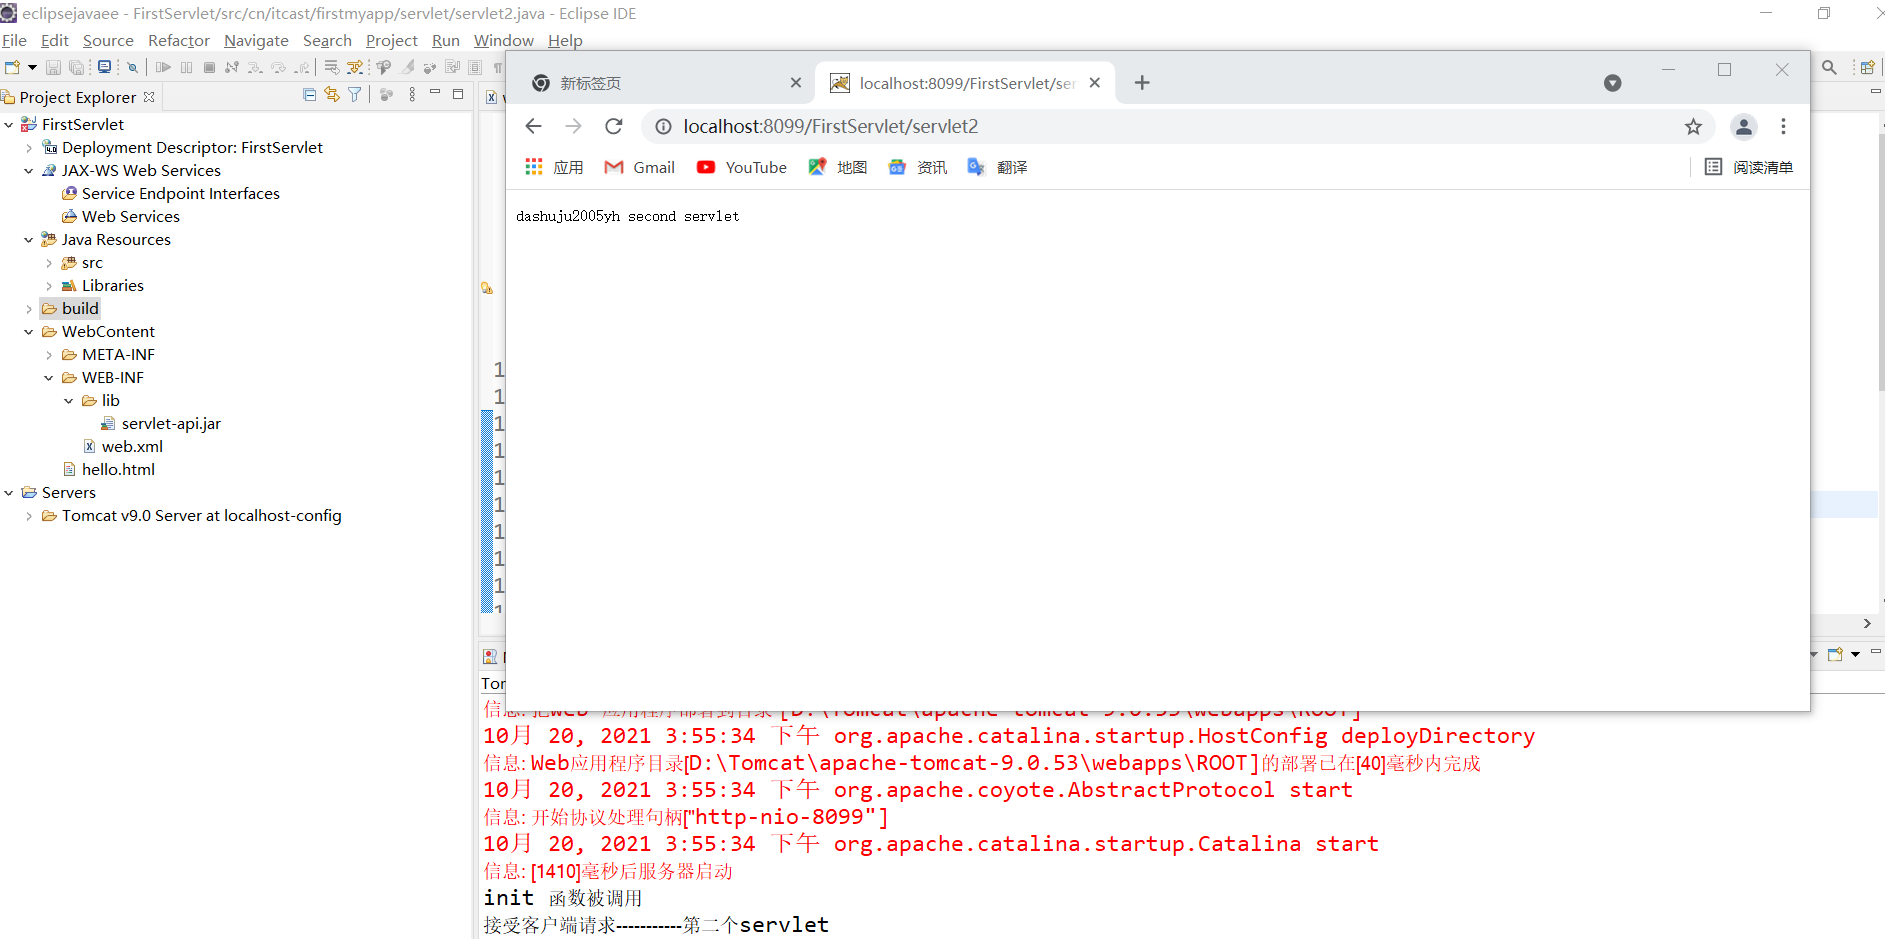
Task: Toggle Link with Editor in Project Explorer
Action: point(332,95)
